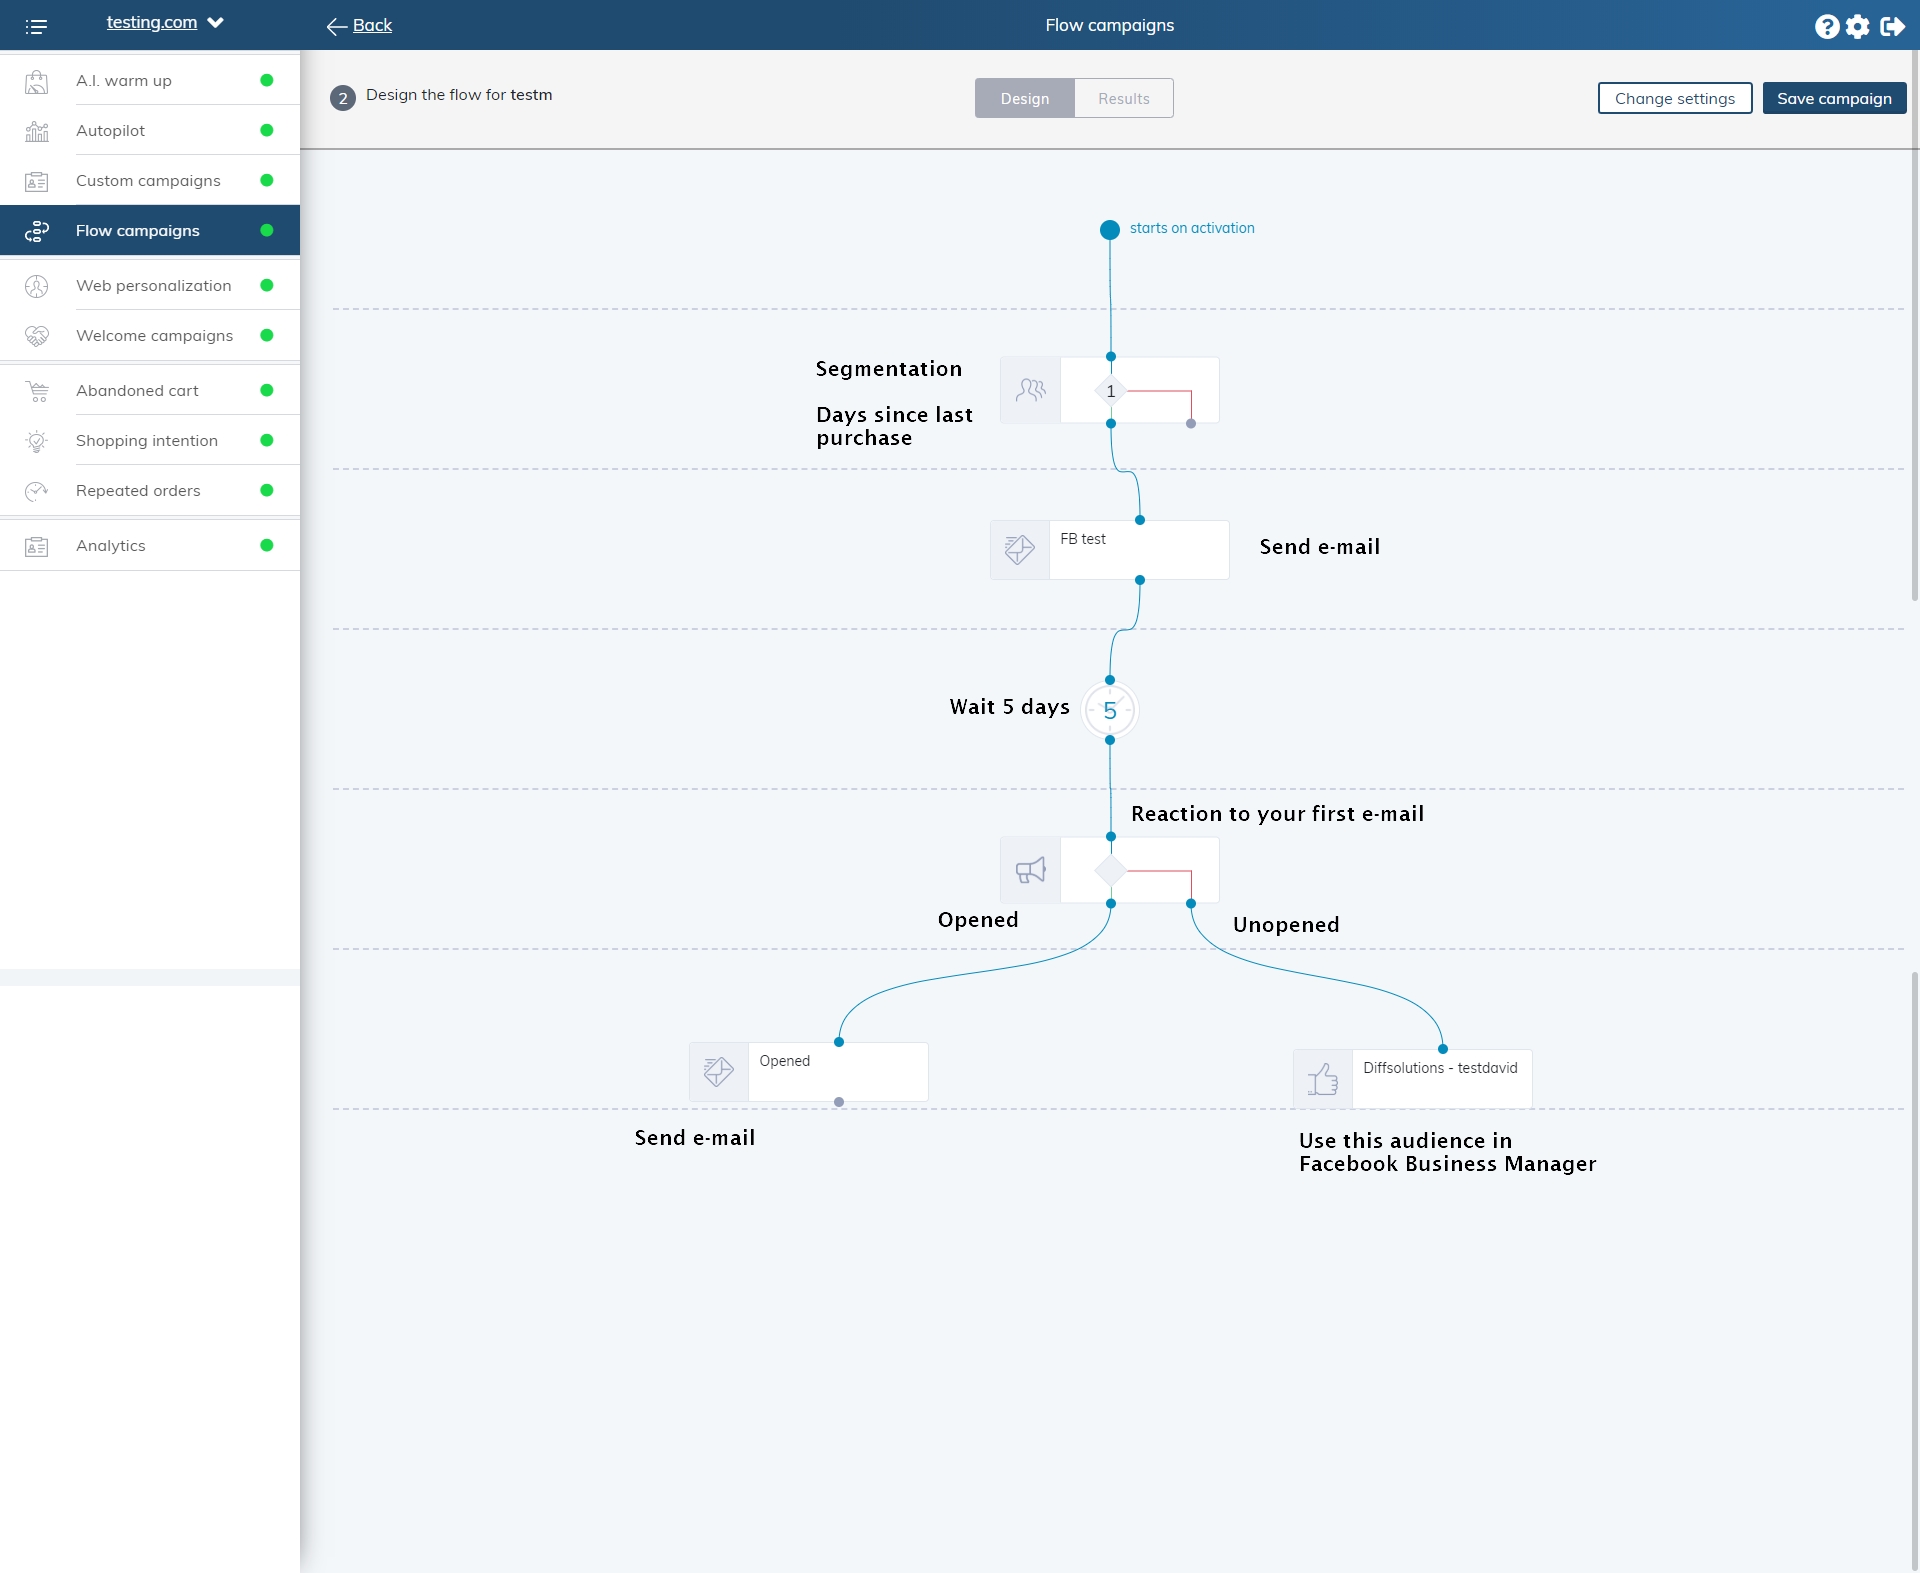Click the segmentation people icon node
Screen dimensions: 1920x1573
click(x=1030, y=390)
